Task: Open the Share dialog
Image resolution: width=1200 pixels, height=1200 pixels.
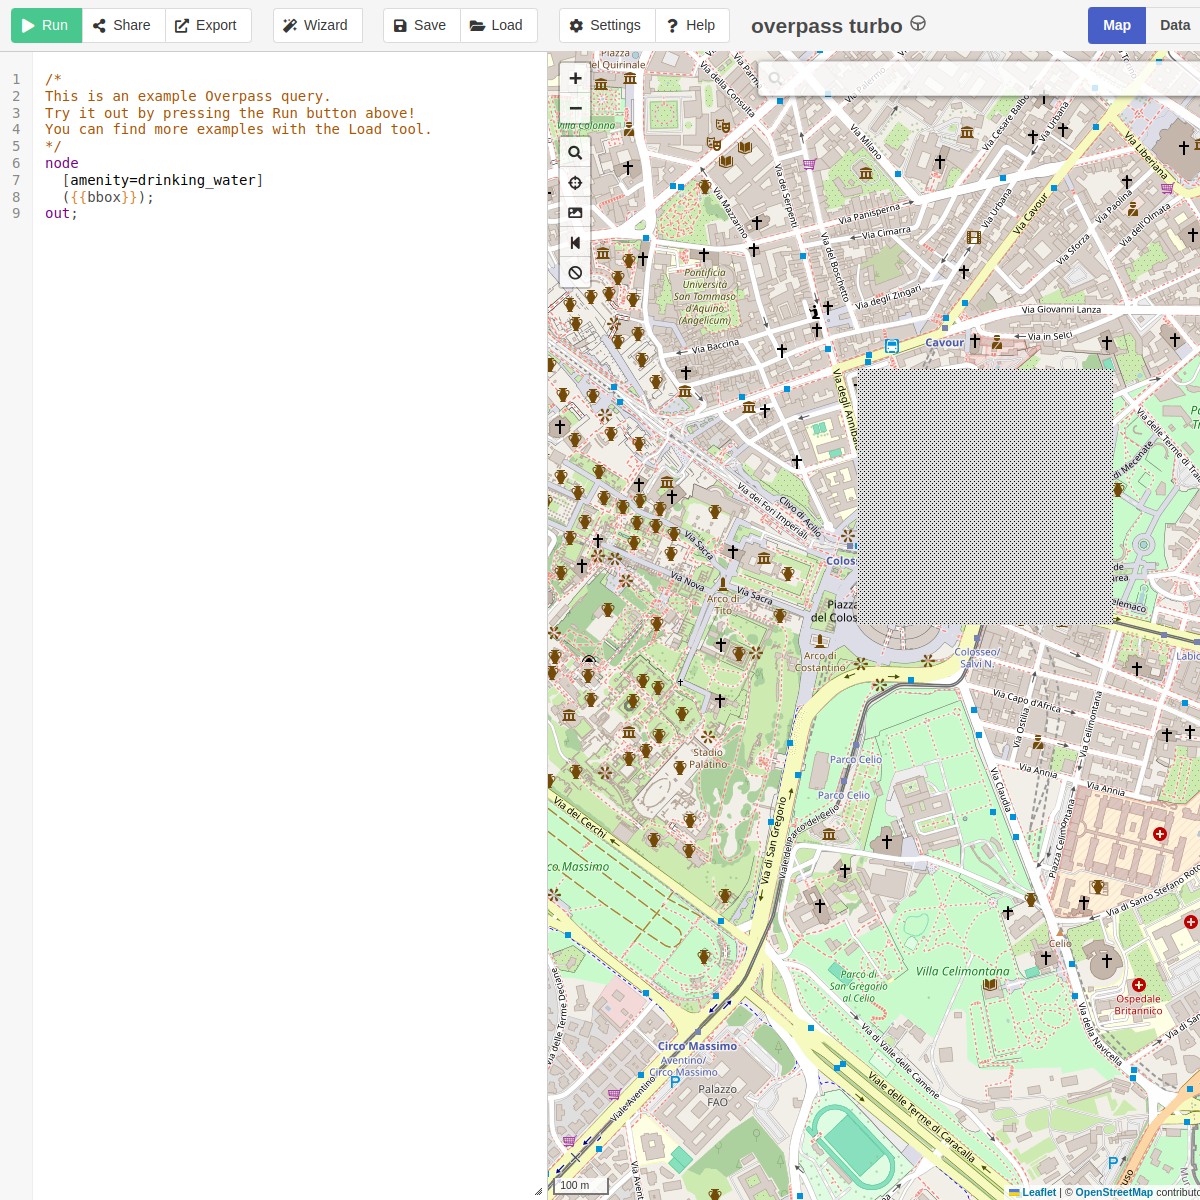Action: pyautogui.click(x=122, y=25)
